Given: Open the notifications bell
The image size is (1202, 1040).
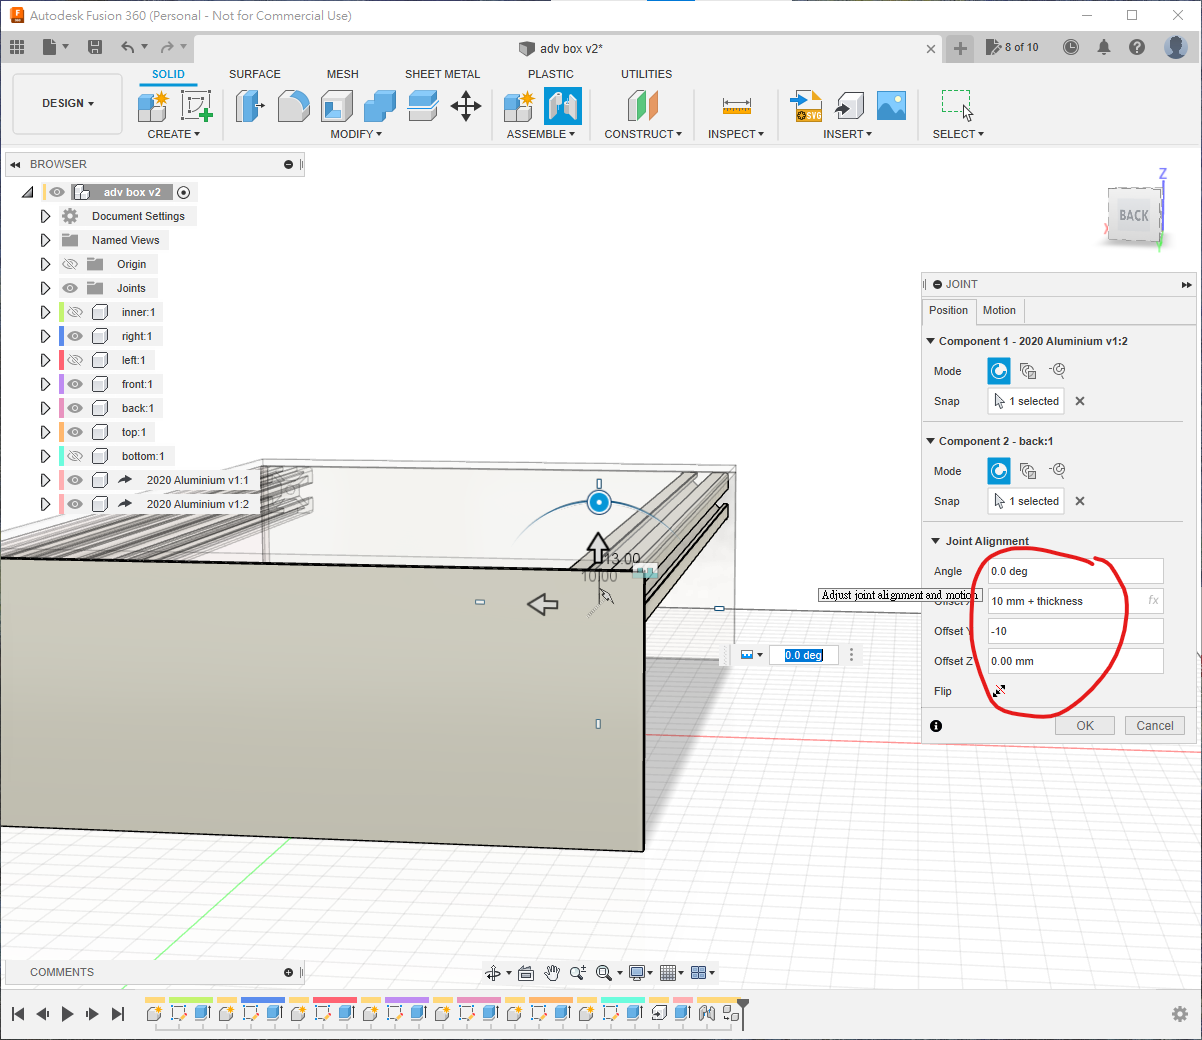Looking at the screenshot, I should pyautogui.click(x=1103, y=47).
